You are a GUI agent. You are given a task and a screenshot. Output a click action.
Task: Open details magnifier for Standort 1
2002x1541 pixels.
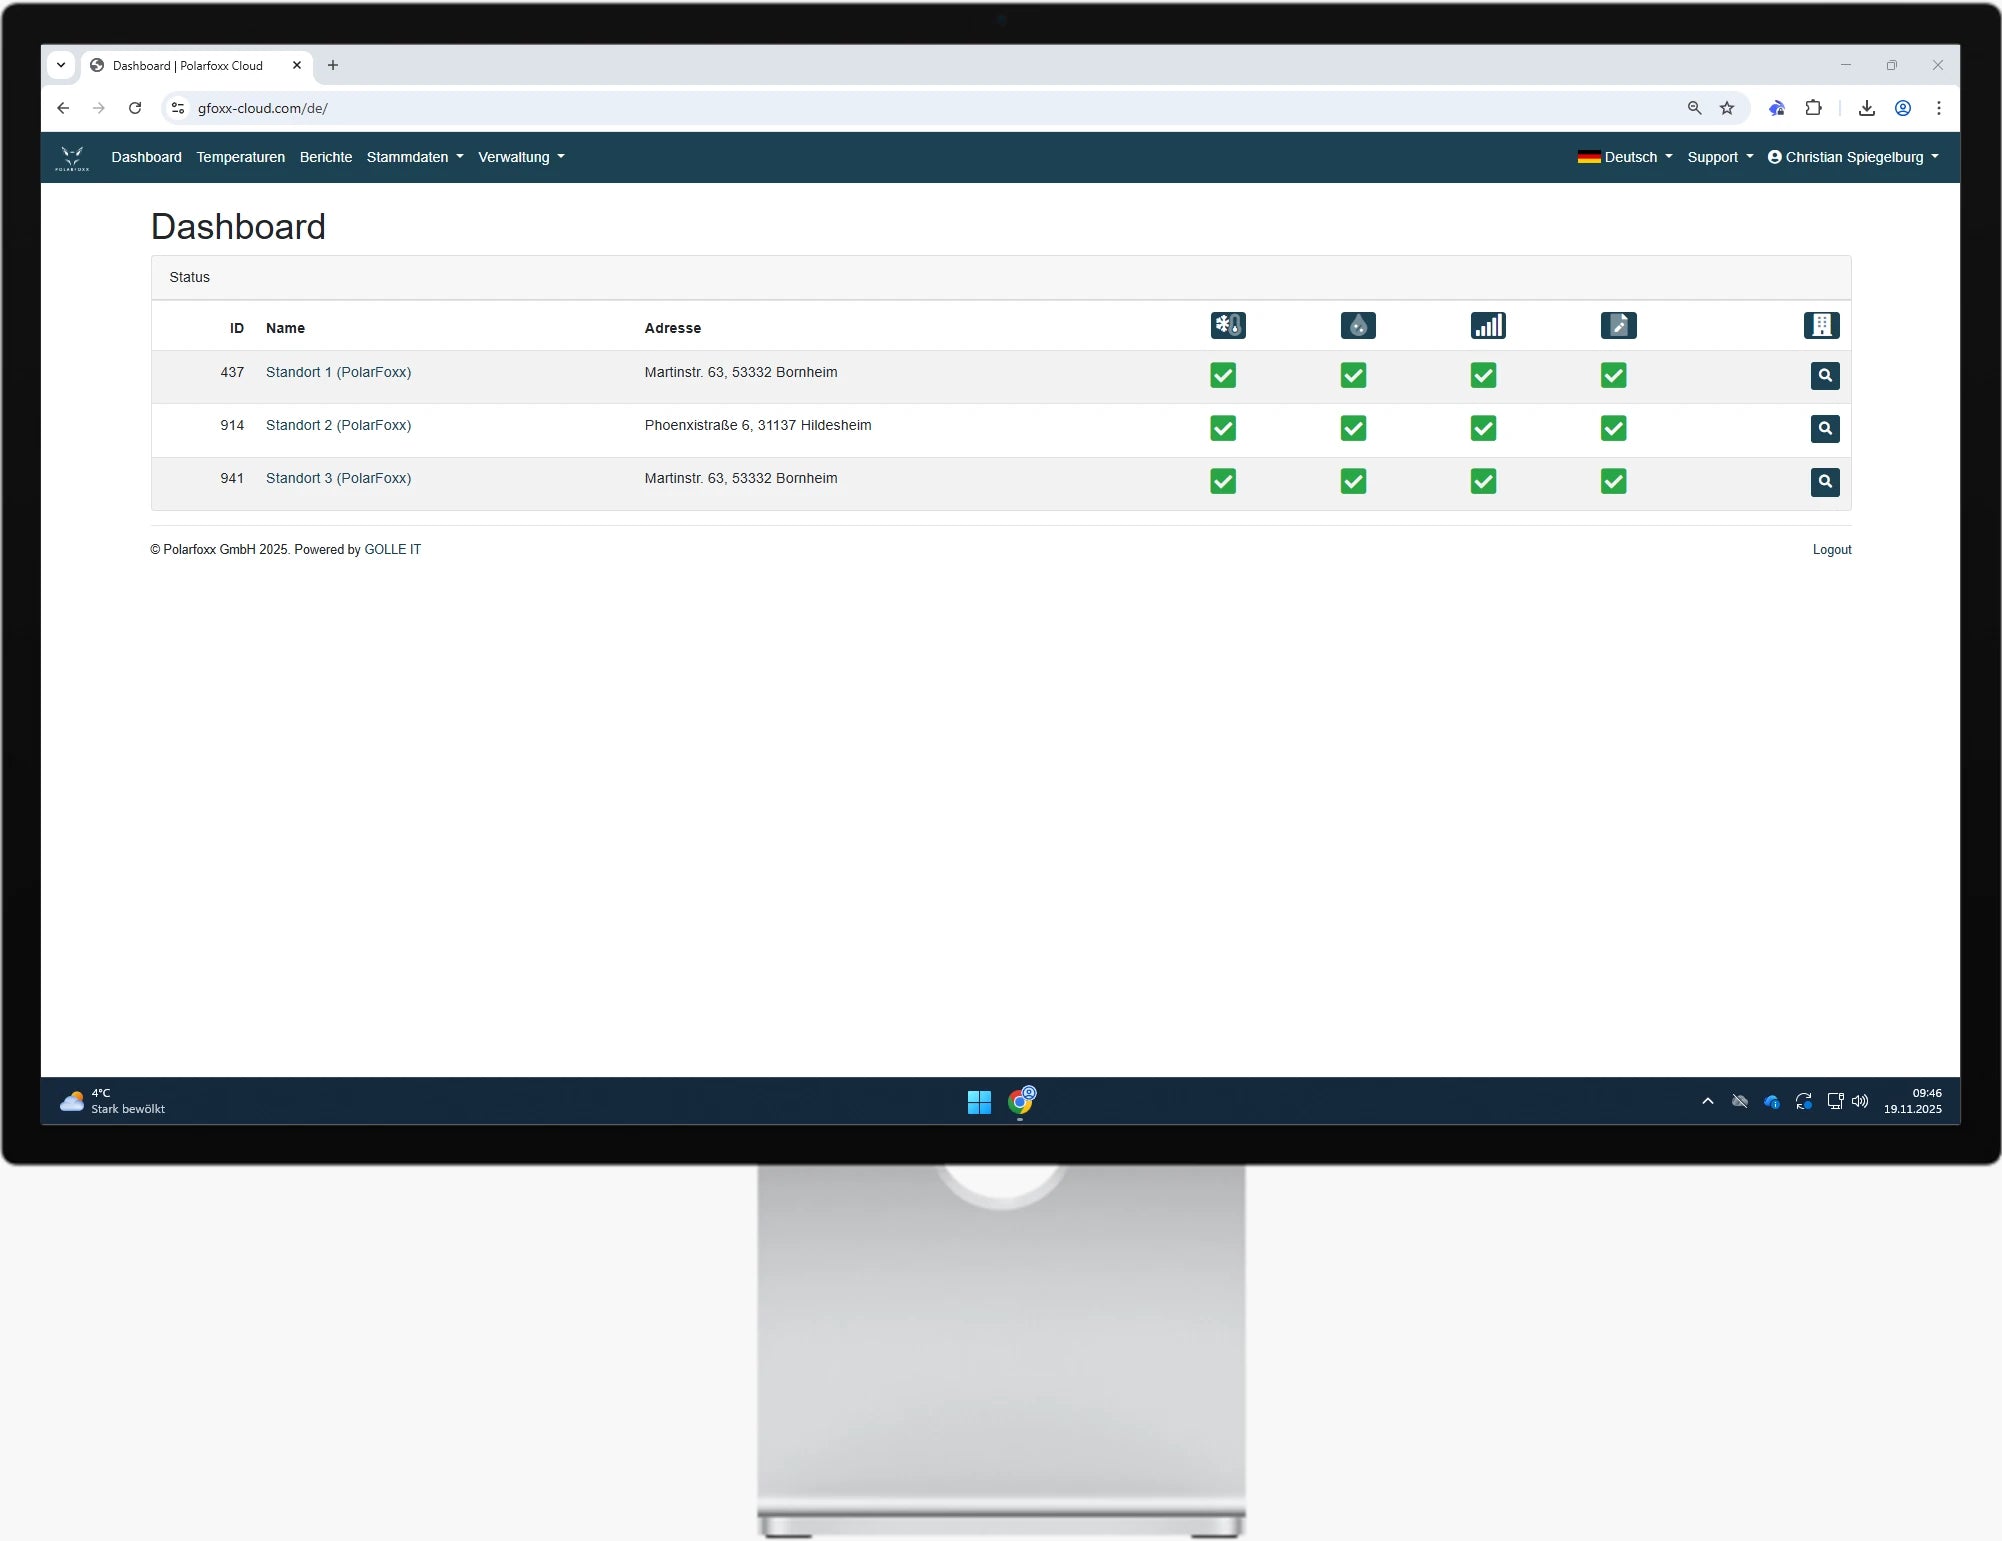[x=1824, y=375]
